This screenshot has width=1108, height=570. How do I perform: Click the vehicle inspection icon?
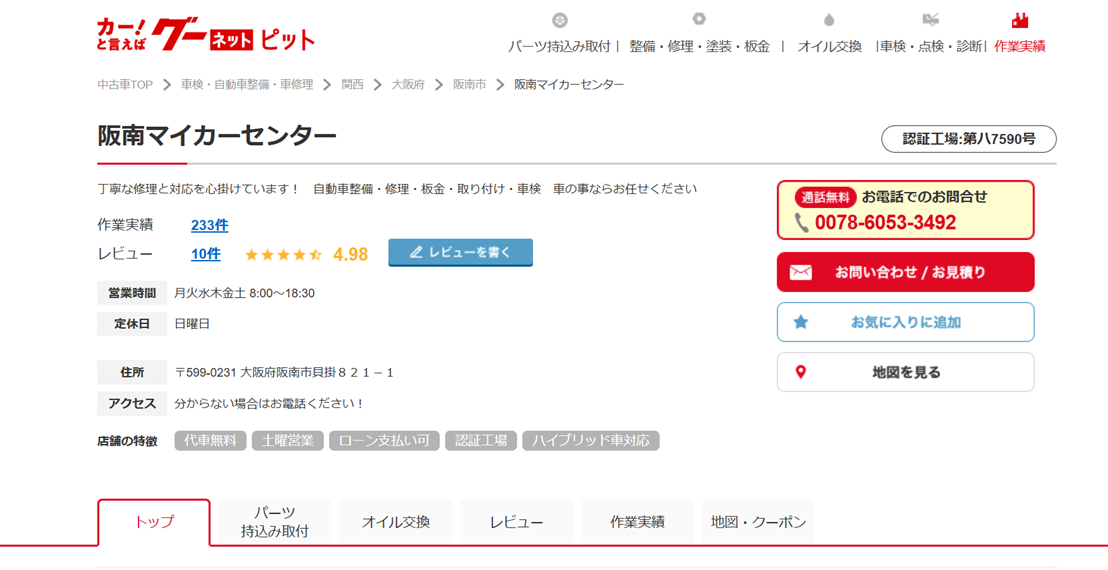930,20
